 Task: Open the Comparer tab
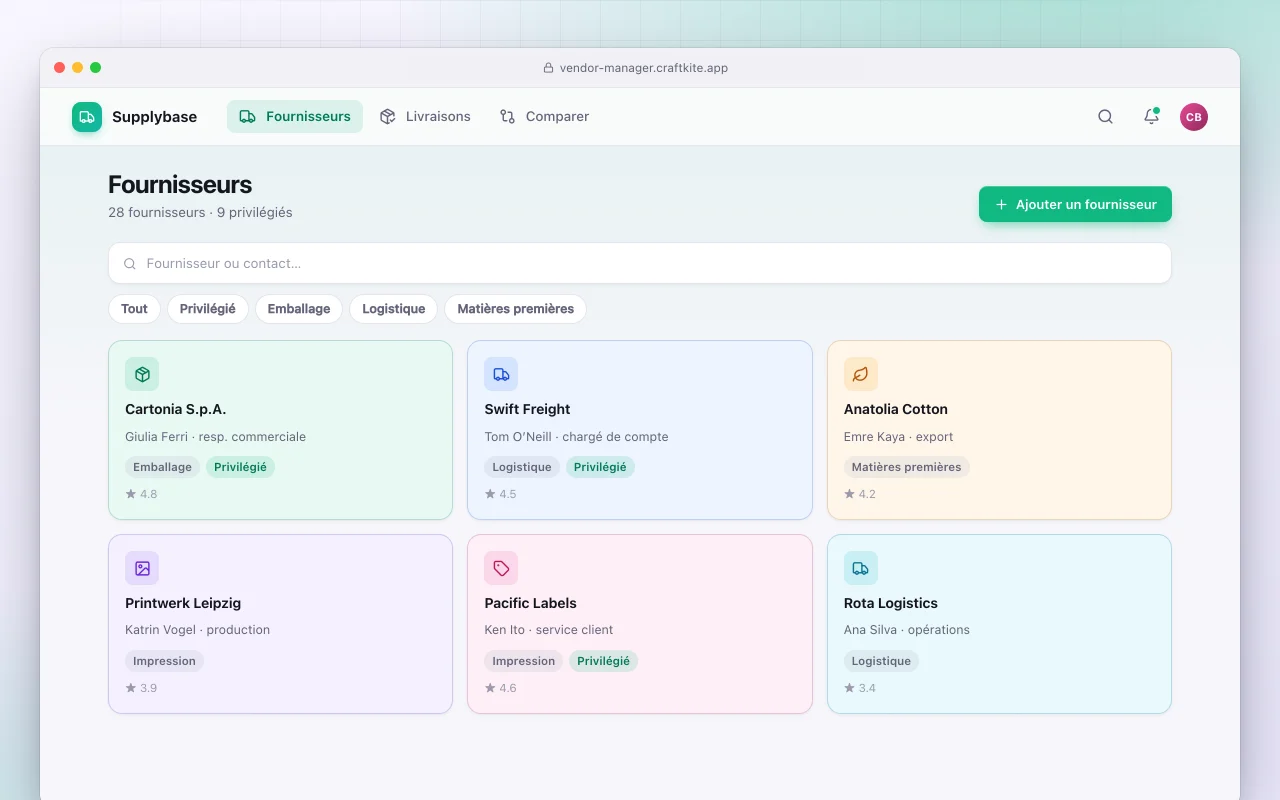click(544, 117)
